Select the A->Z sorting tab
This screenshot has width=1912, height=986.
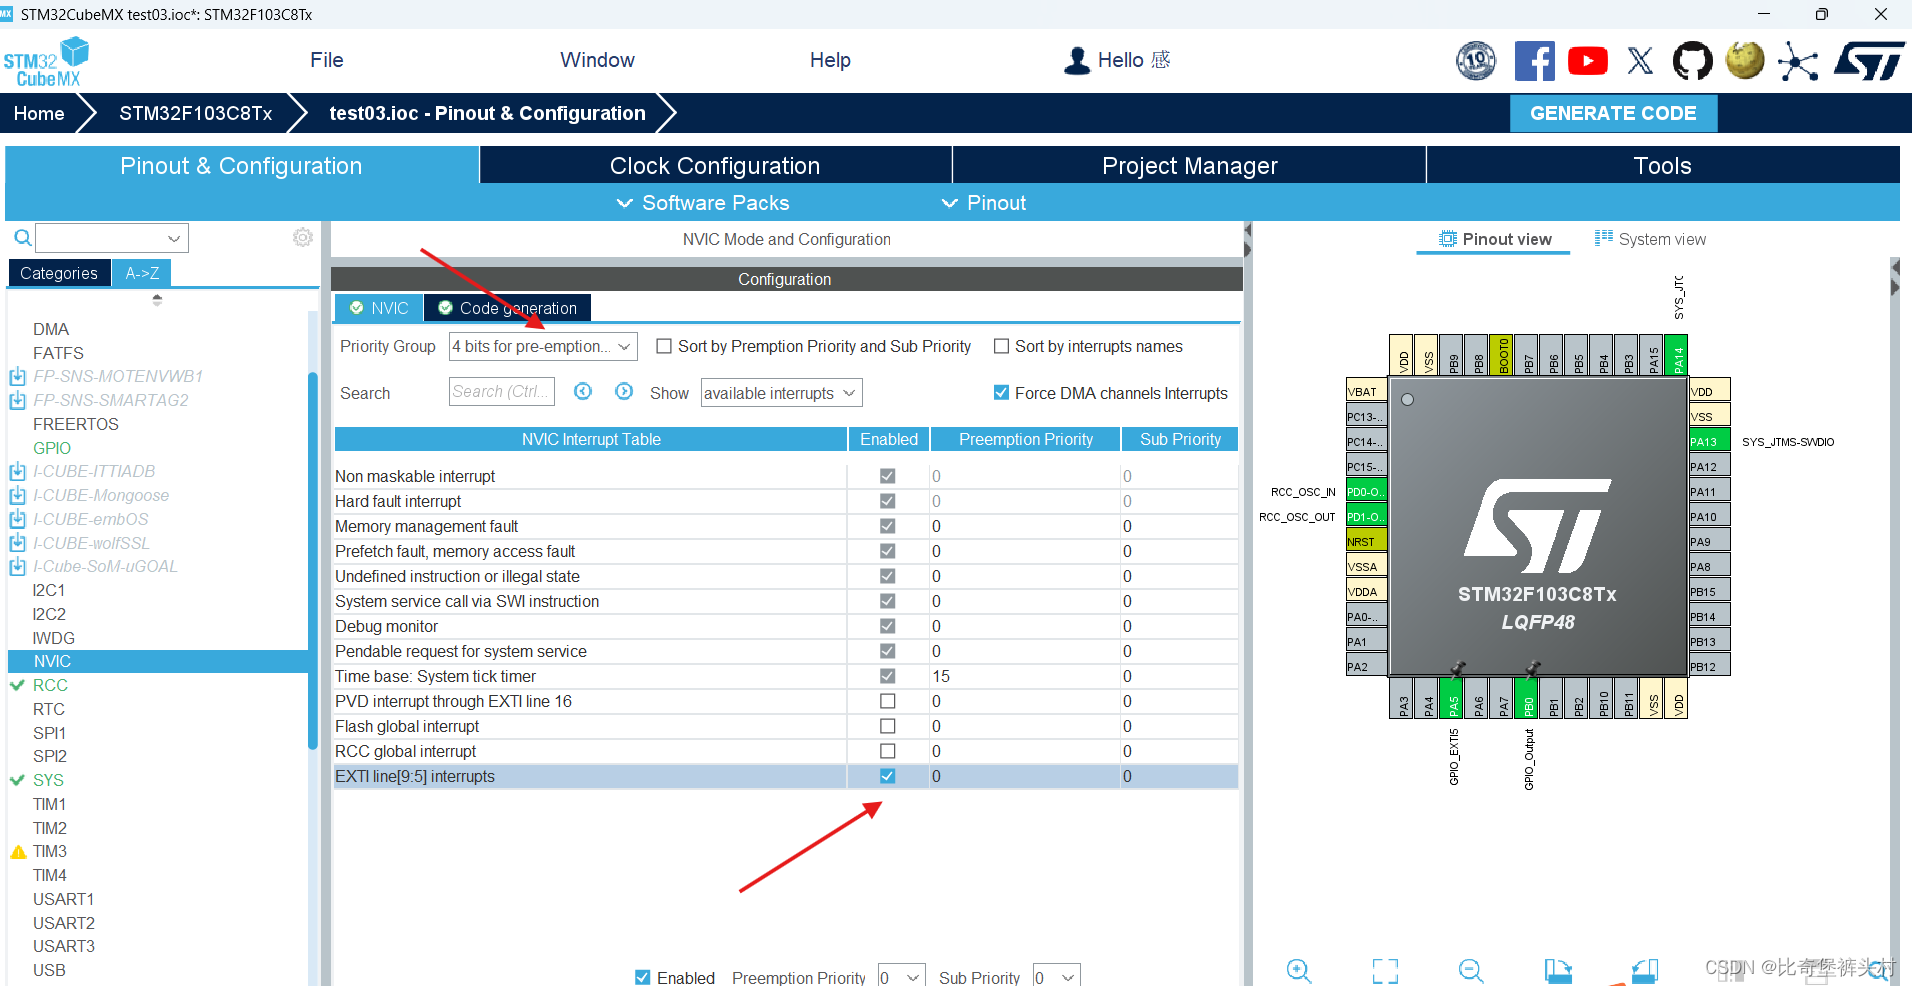click(x=142, y=273)
